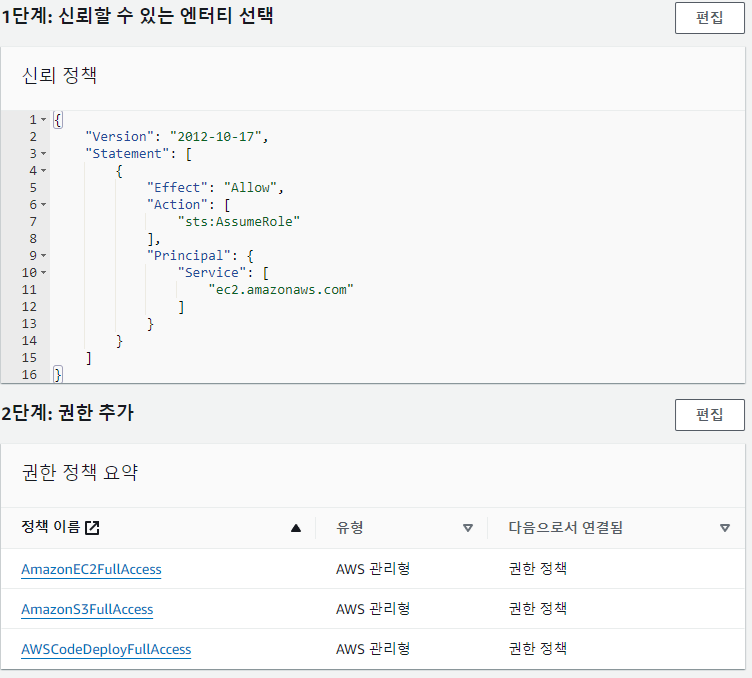The image size is (752, 678).
Task: Click the 편집 button for step 1
Action: point(709,18)
